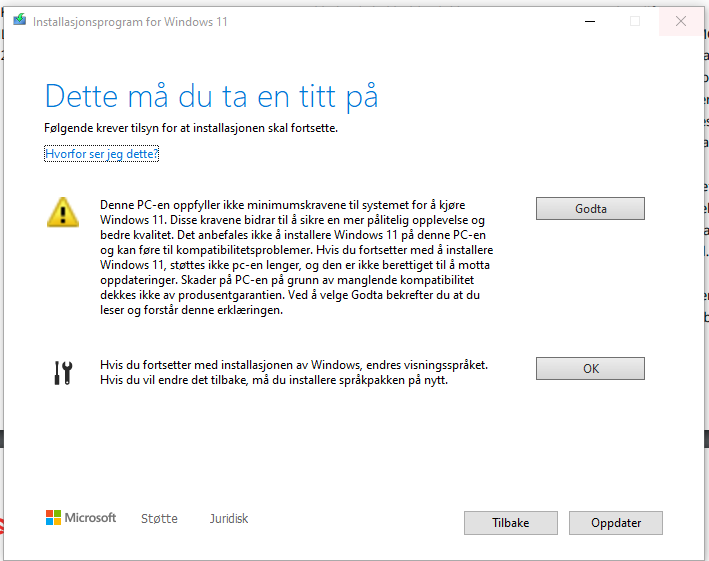Open the Juridisk legal link
Viewport: 709px width, 561px height.
(x=229, y=519)
